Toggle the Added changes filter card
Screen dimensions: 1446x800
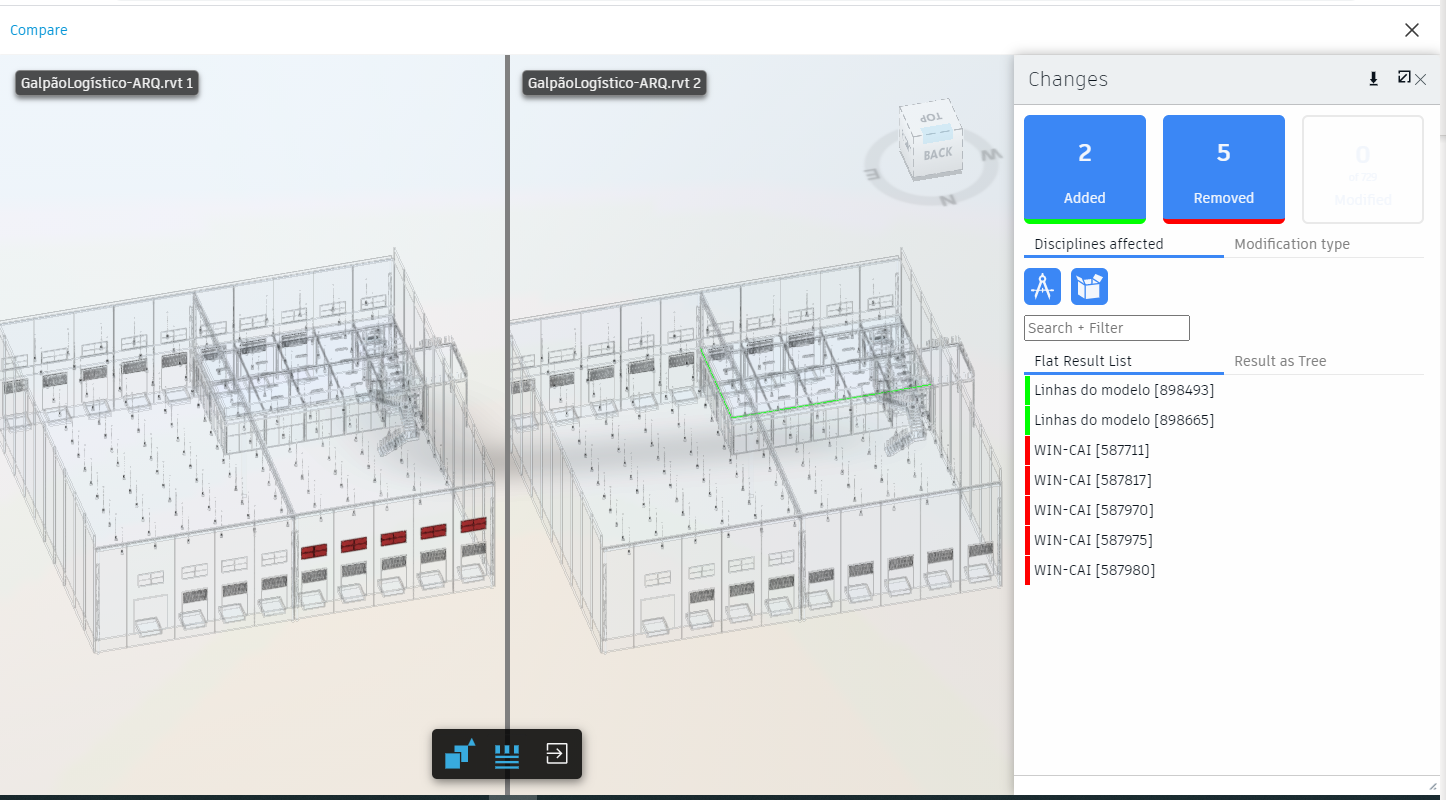1084,168
